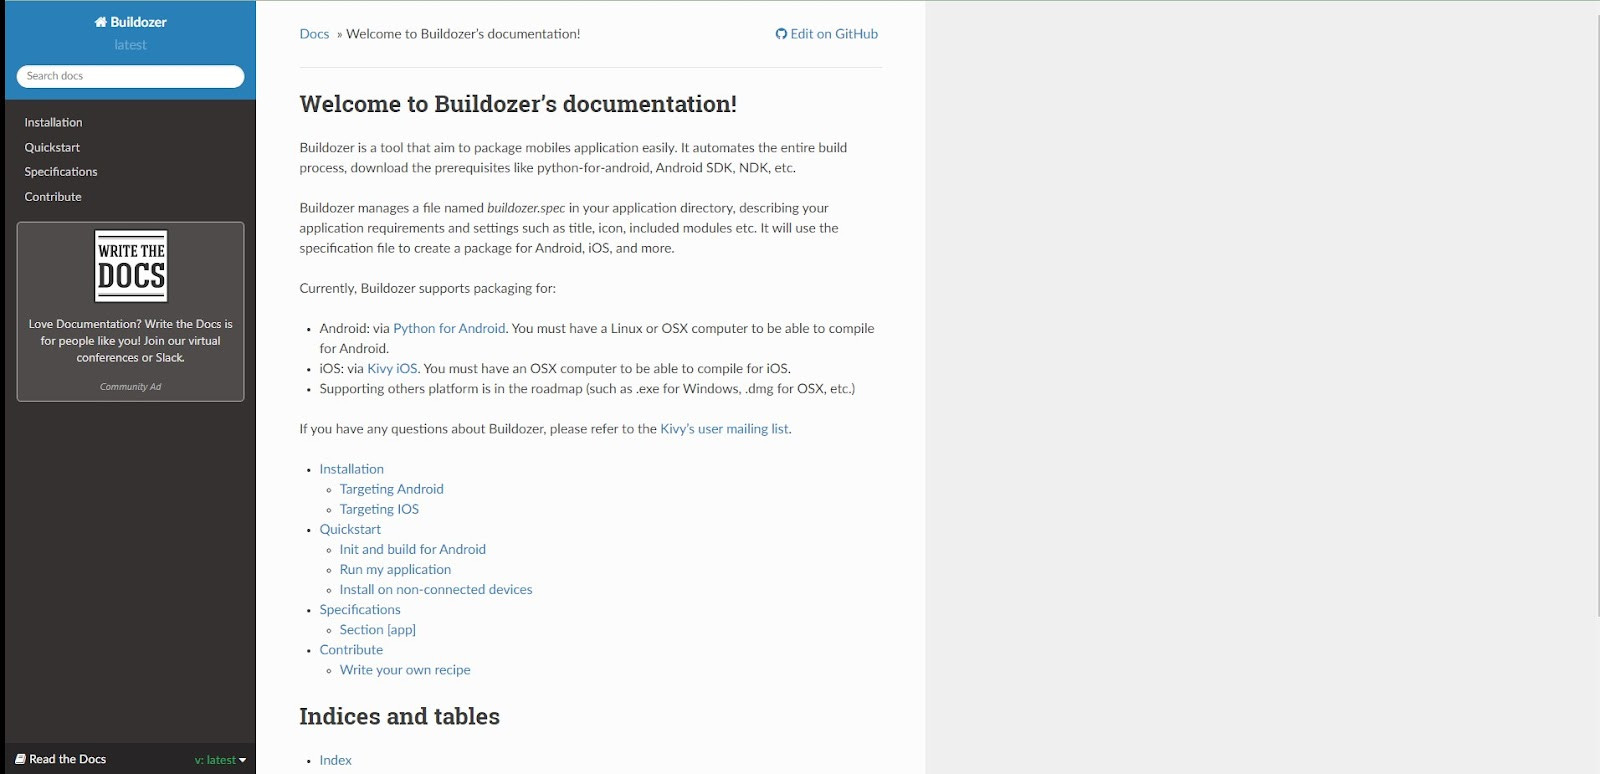1600x774 pixels.
Task: Click the breadcrumb text Welcome to Buildozer's documentation
Action: 463,34
